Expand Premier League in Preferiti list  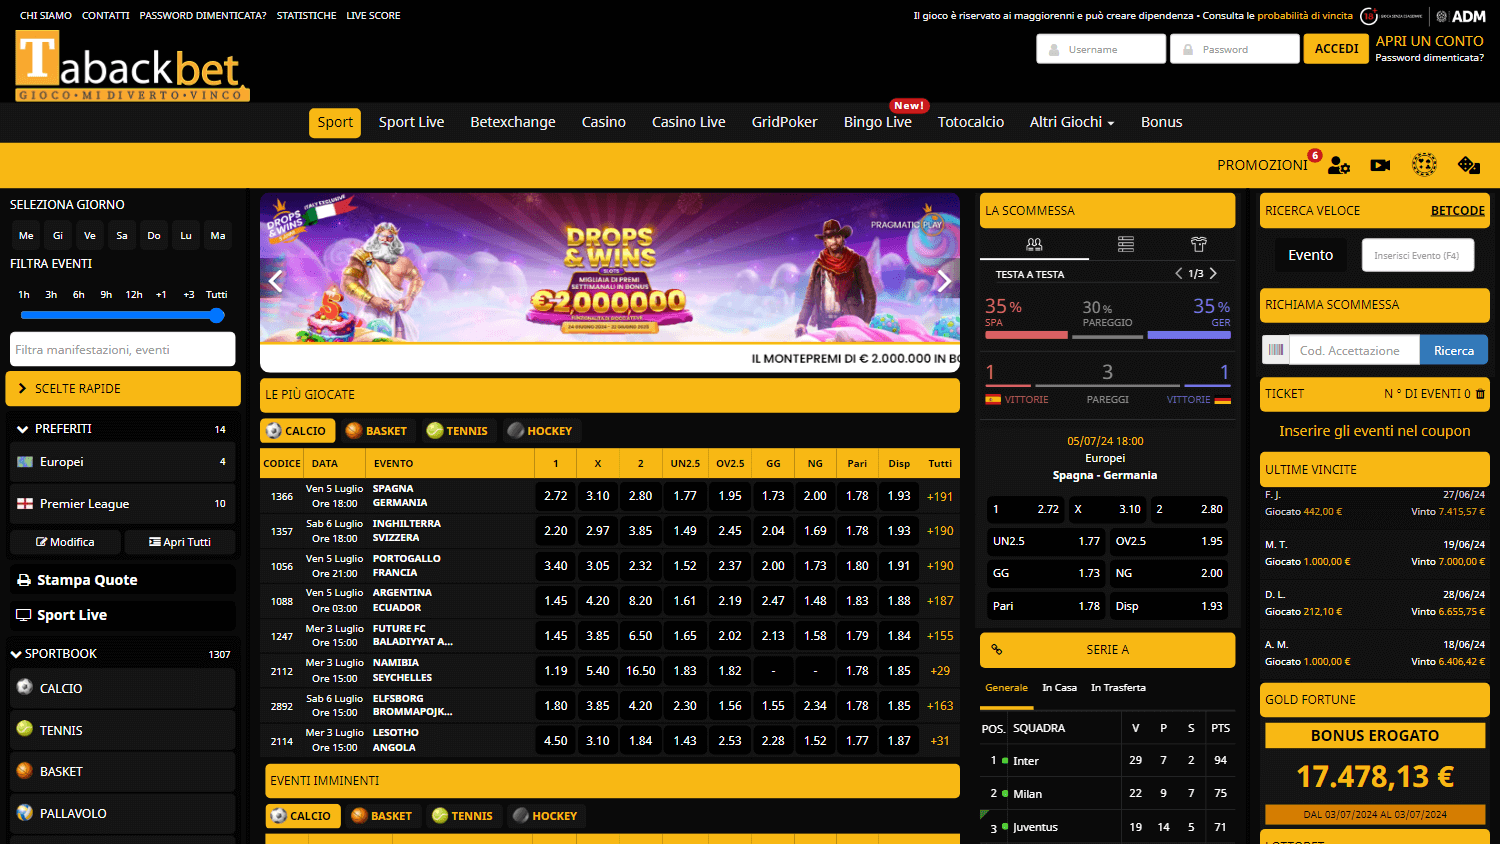click(x=123, y=504)
